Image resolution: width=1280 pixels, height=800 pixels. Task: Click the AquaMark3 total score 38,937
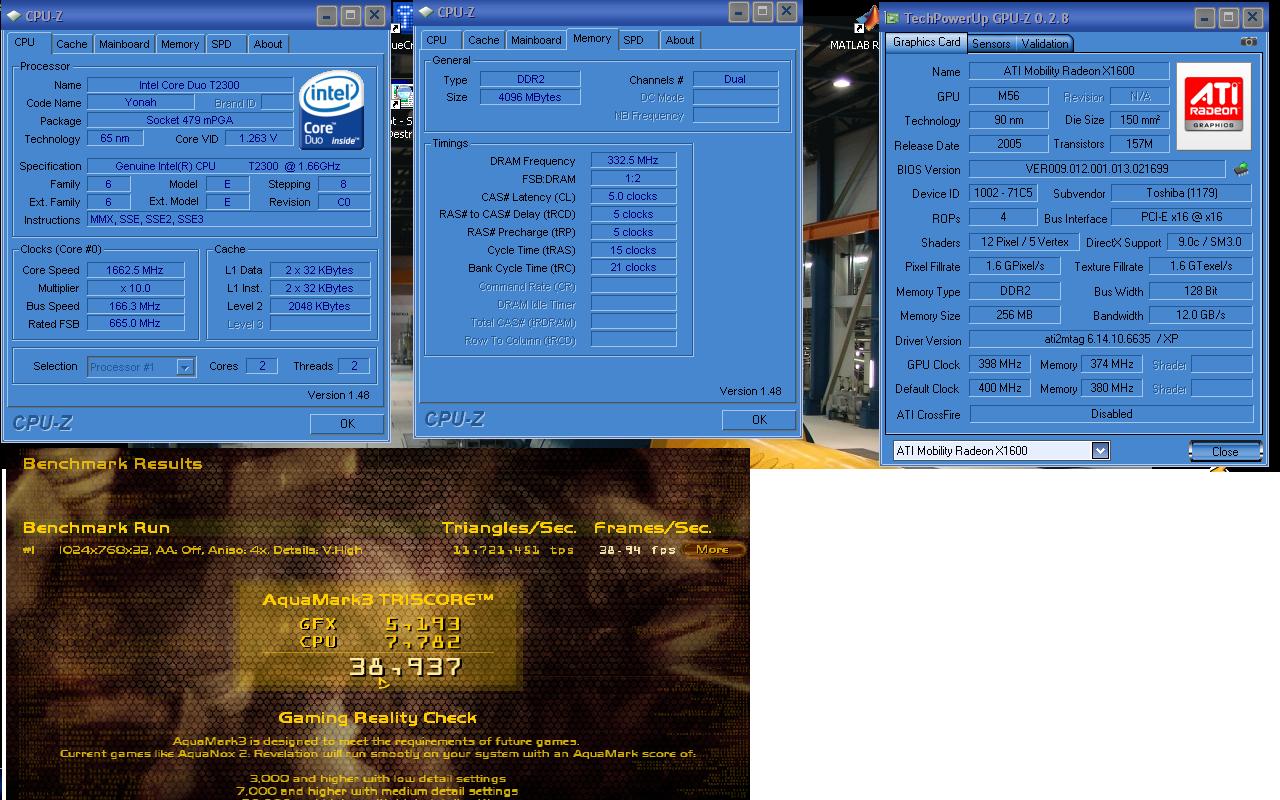406,667
